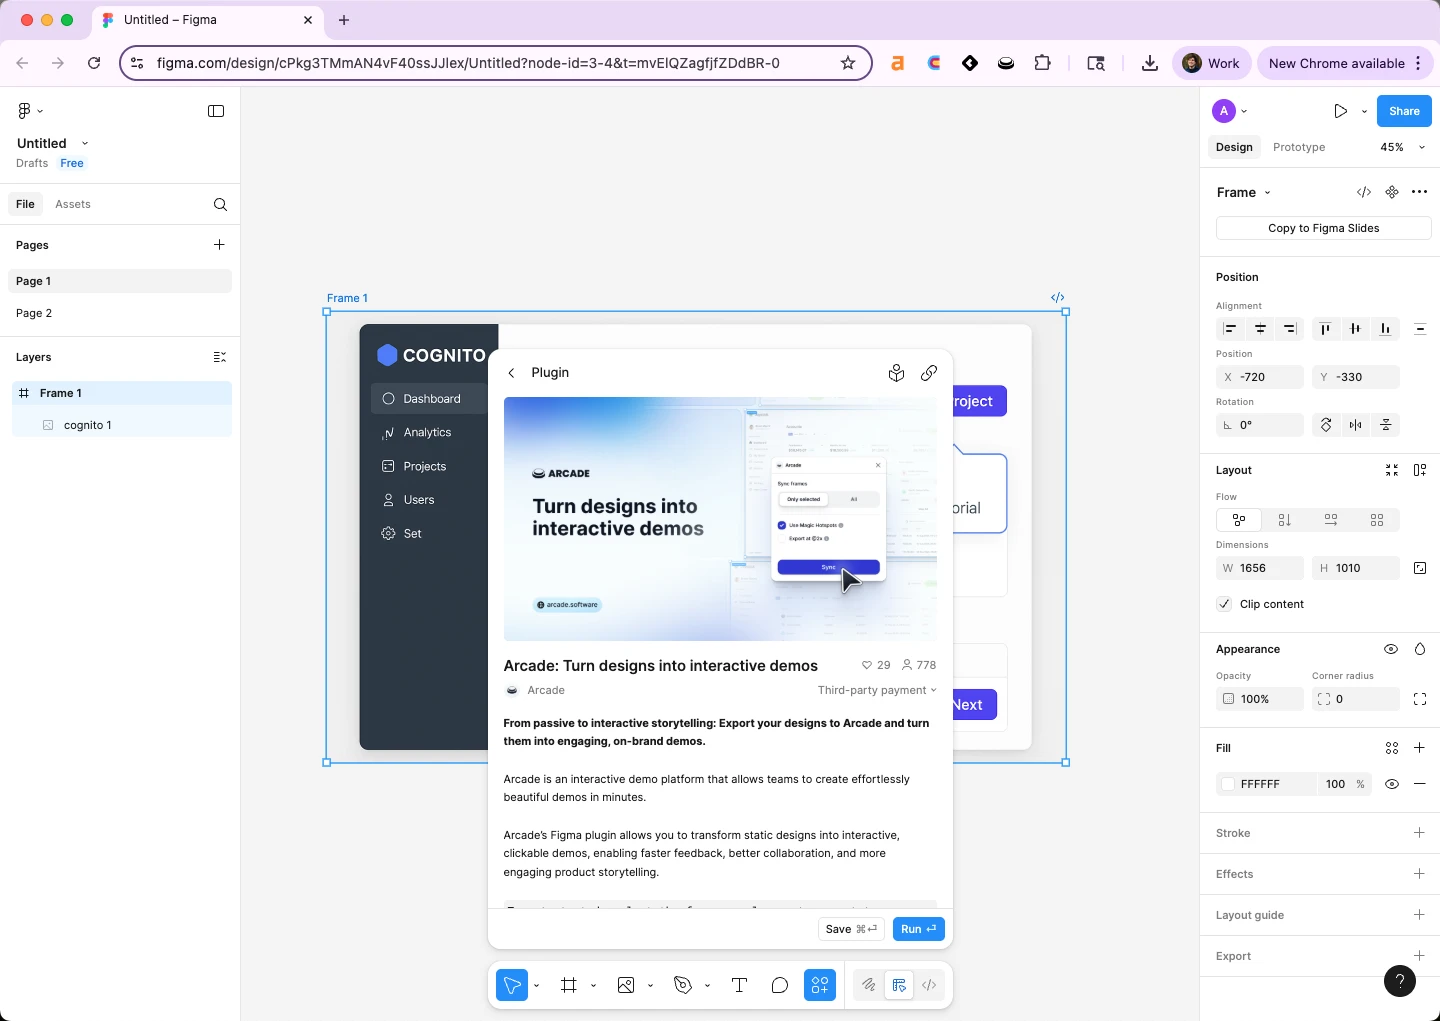
Task: Open Untitled file name dropdown
Action: point(85,144)
